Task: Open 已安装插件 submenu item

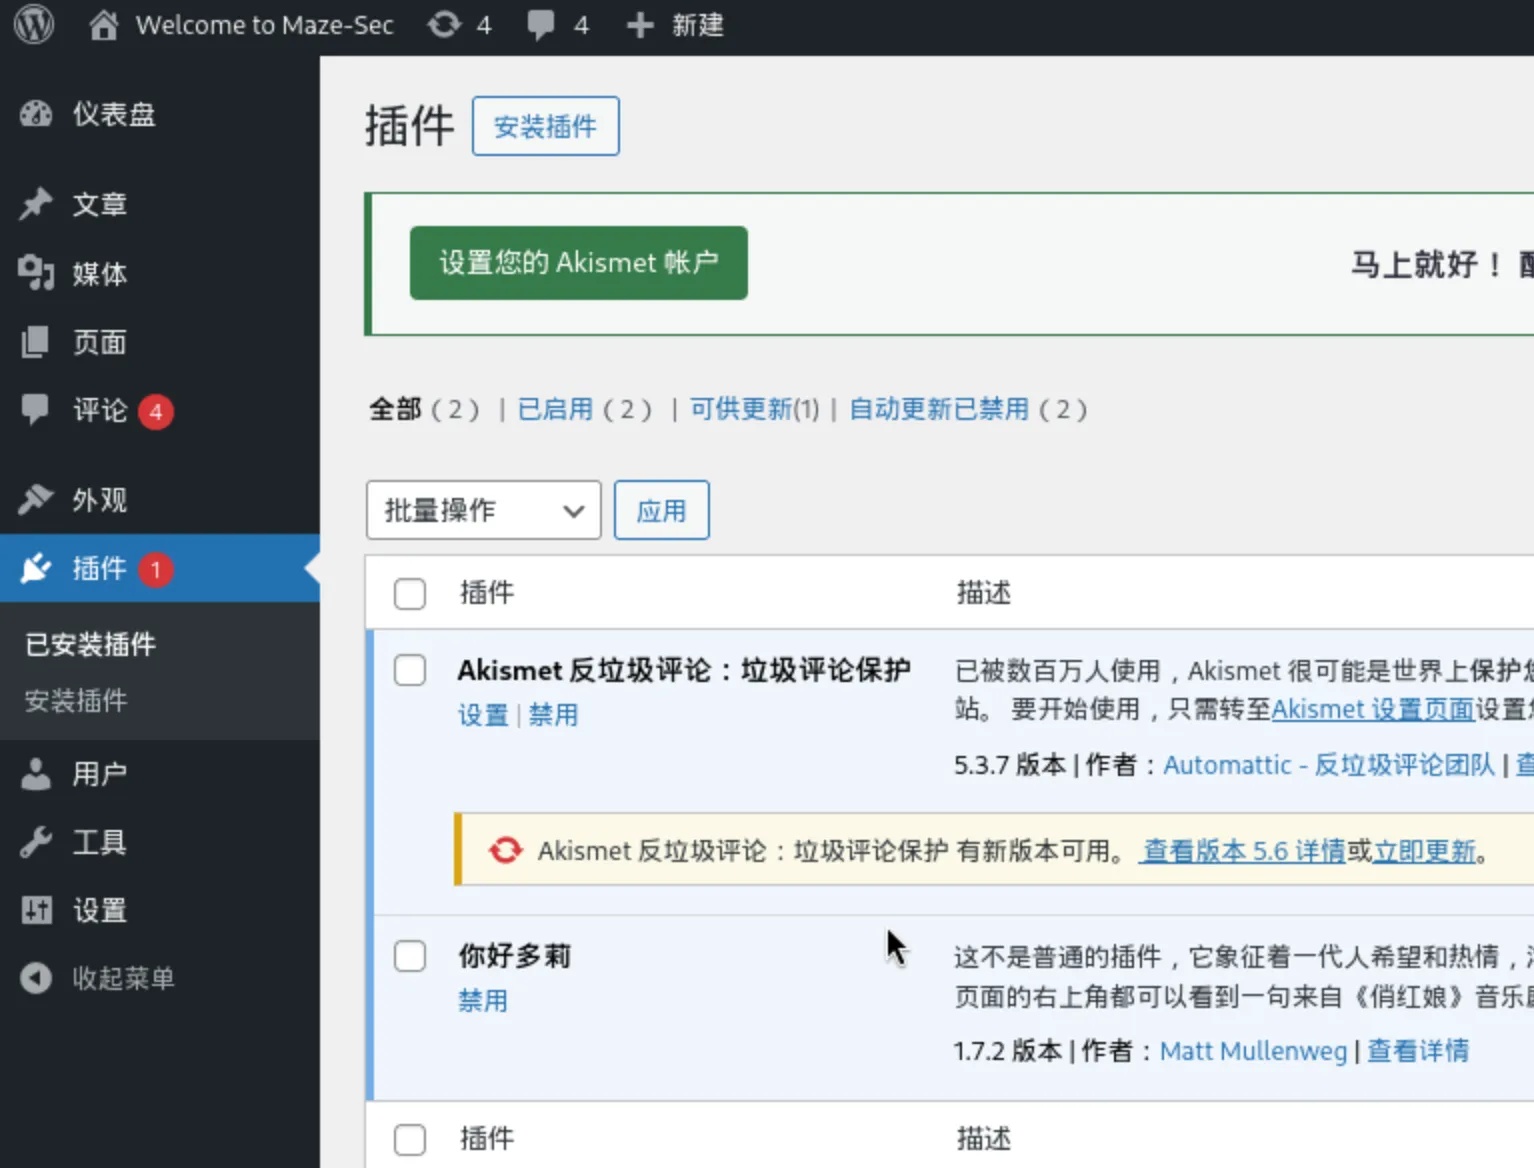Action: pyautogui.click(x=90, y=645)
